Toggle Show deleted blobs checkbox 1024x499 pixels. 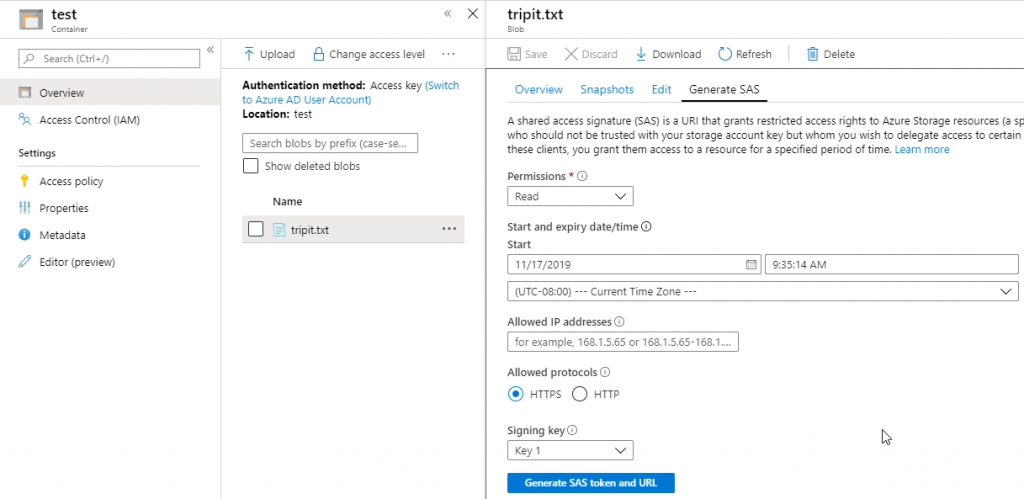pos(250,166)
